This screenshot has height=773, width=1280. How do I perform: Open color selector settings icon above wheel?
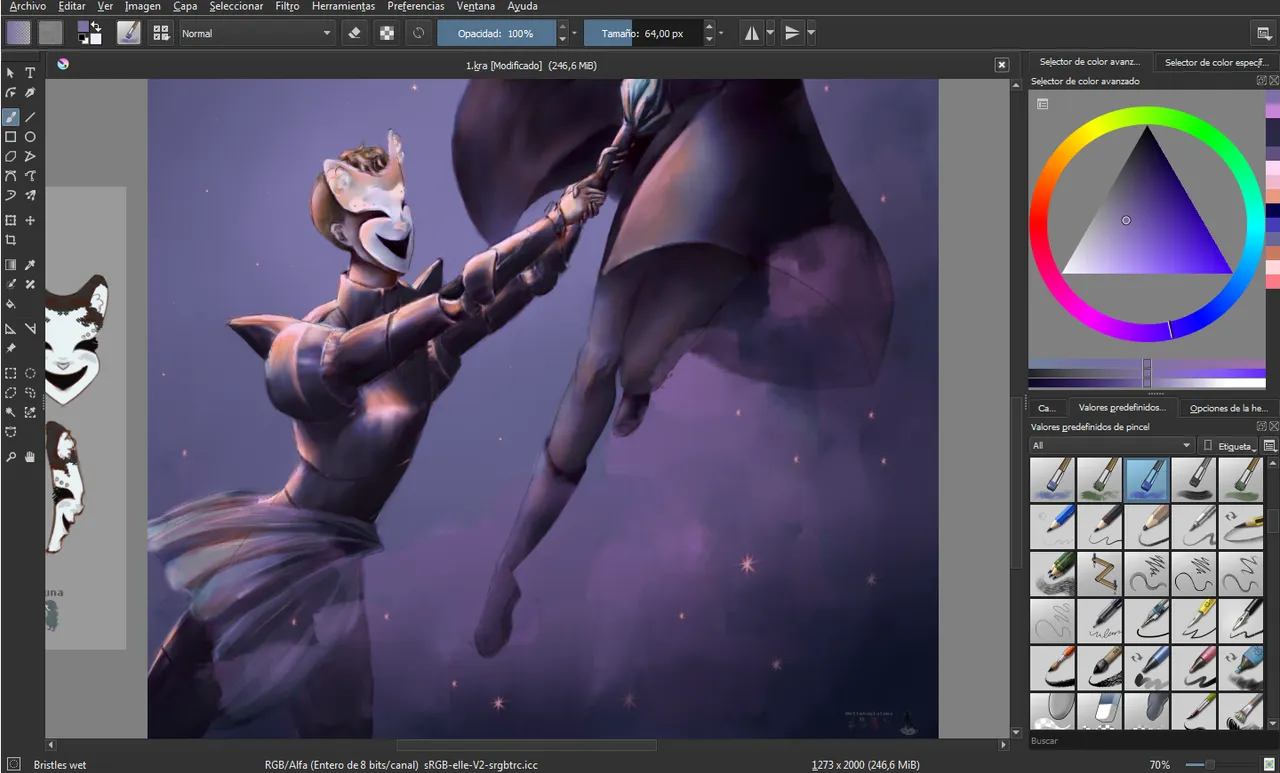coord(1042,104)
